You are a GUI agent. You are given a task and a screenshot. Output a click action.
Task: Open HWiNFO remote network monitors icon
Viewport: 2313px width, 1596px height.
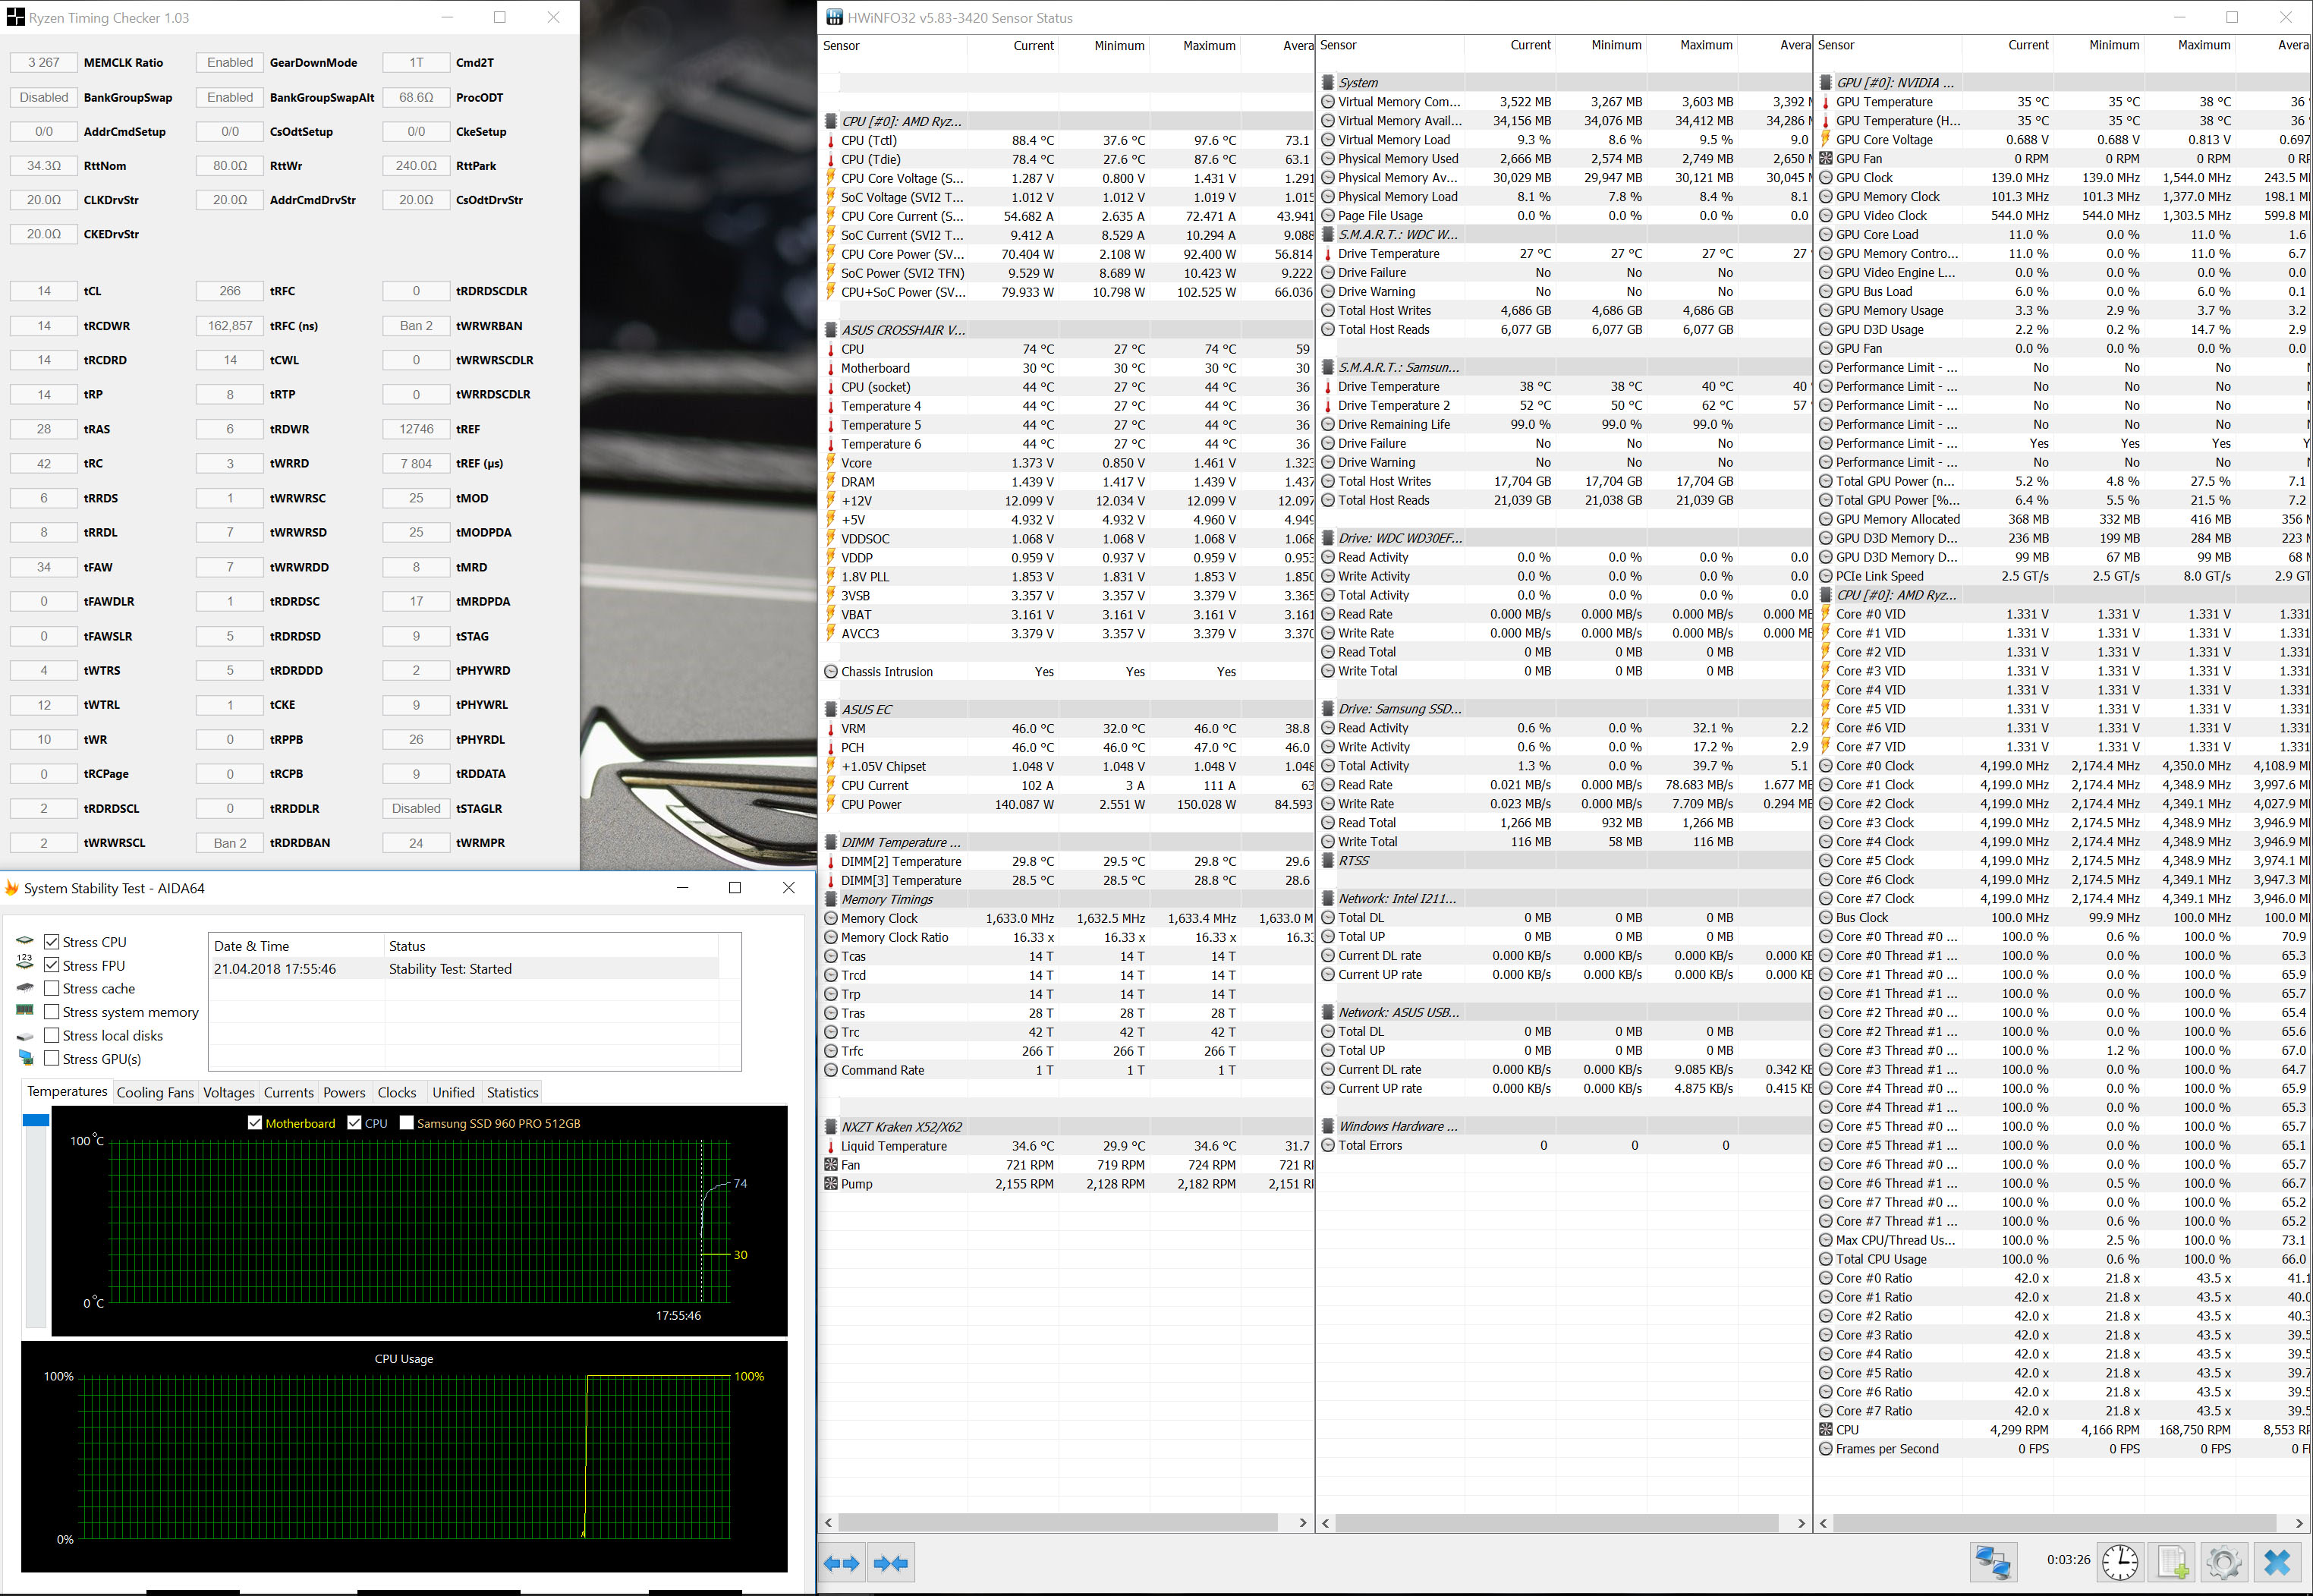[1992, 1561]
